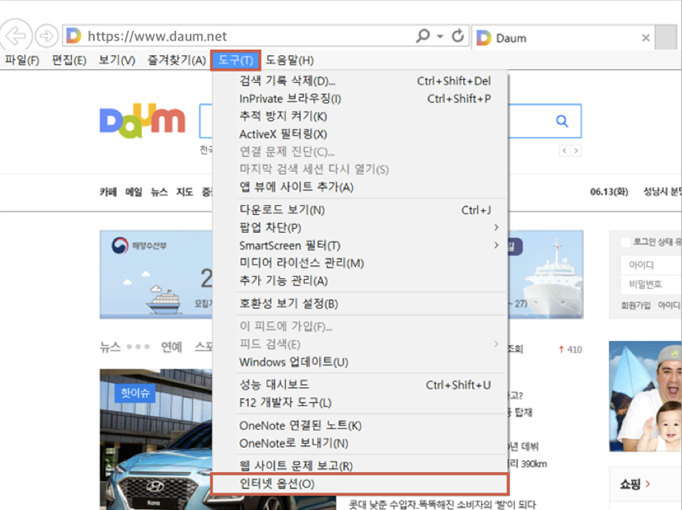Choose 추적 방지 켜기(K) menu entry
Viewport: 682px width, 510px height.
pyautogui.click(x=360, y=116)
